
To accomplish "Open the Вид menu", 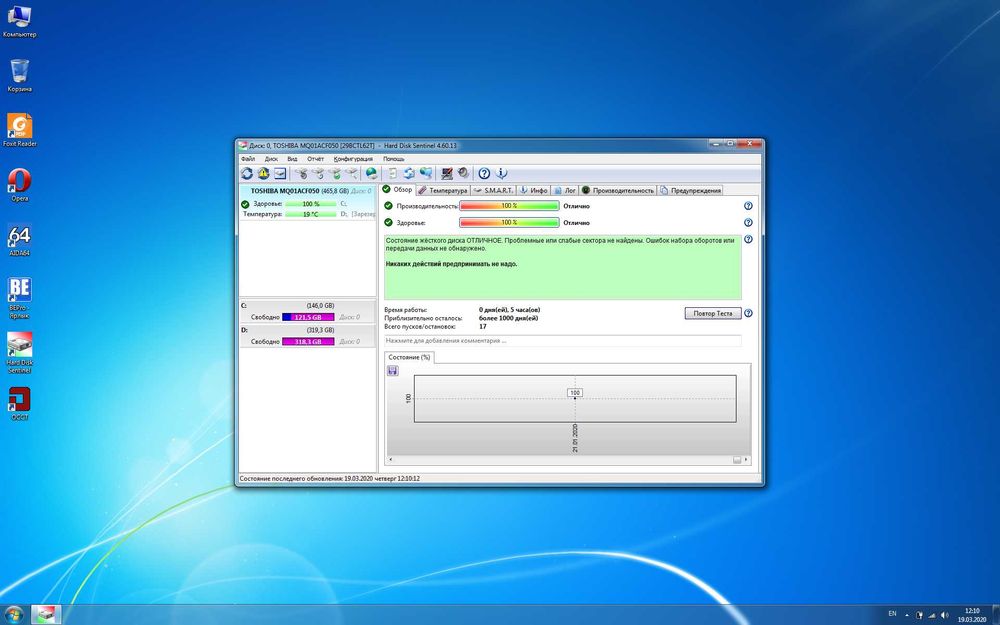I will coord(292,159).
